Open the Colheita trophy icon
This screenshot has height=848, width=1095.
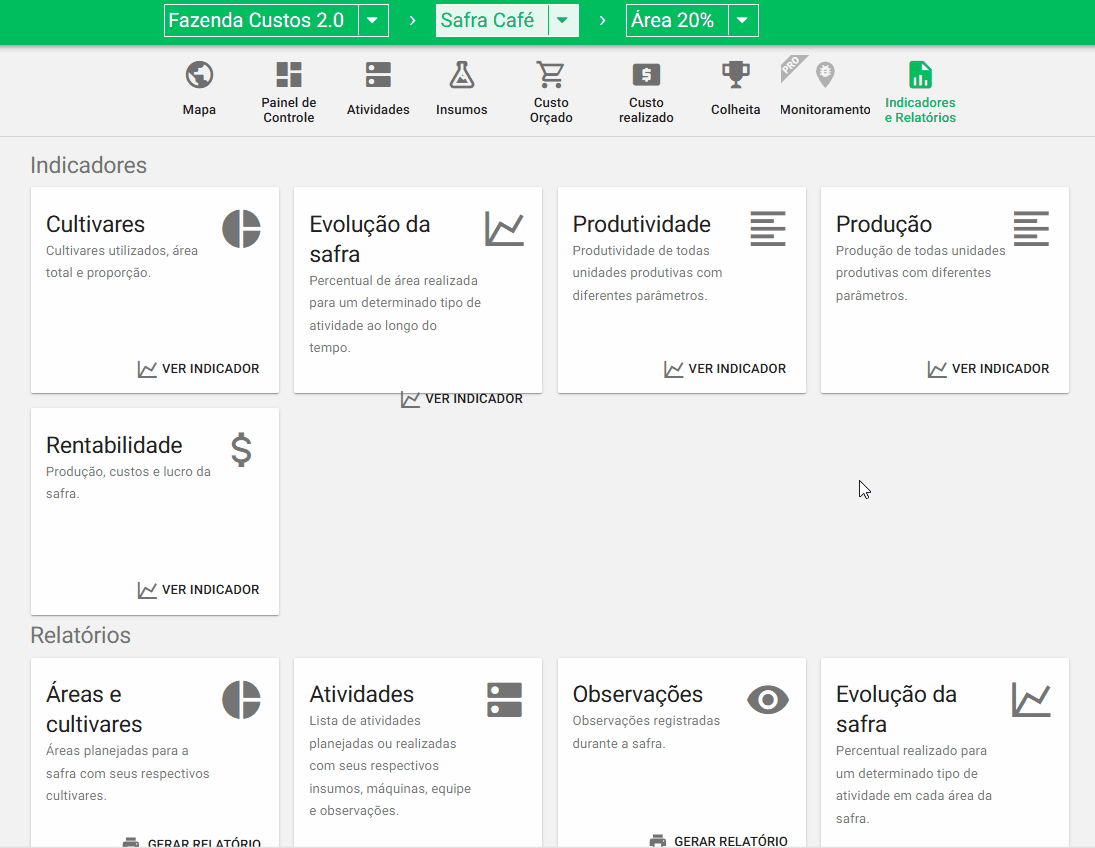(736, 75)
